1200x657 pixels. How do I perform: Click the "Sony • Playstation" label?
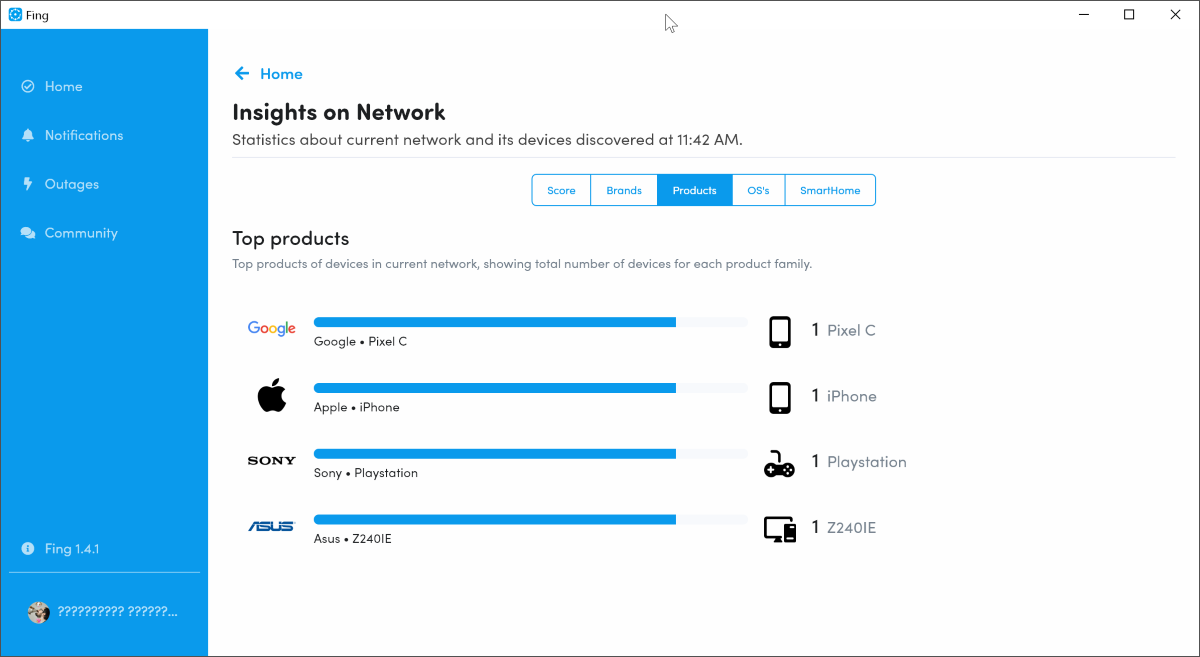click(366, 474)
